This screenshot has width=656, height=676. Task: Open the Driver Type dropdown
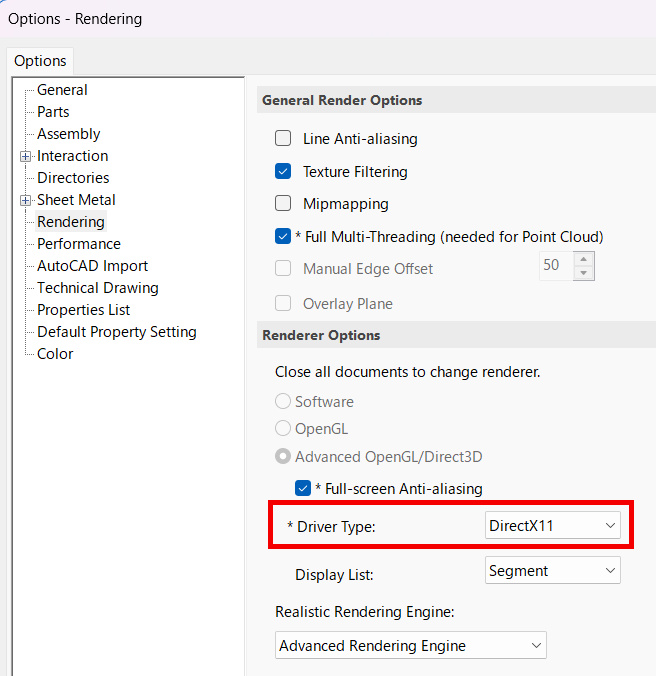(553, 526)
